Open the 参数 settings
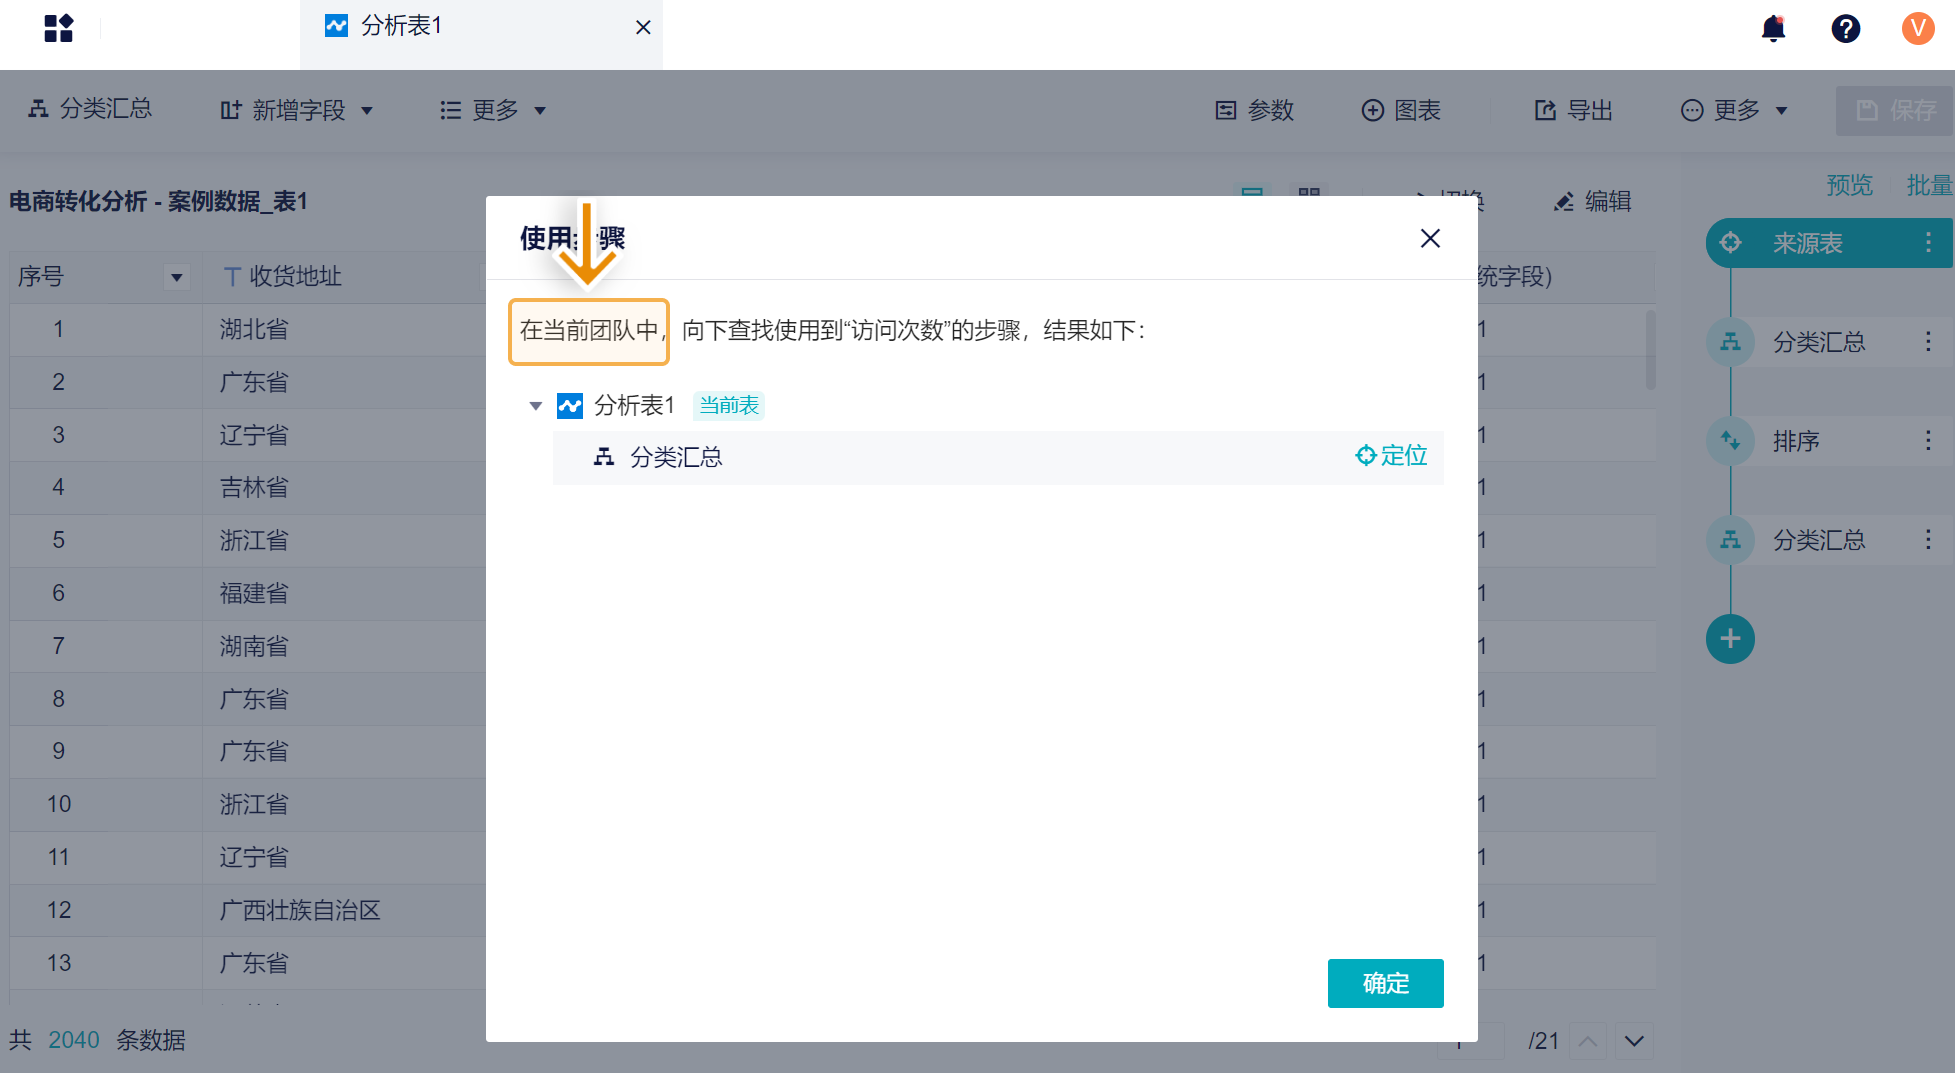 click(x=1255, y=110)
